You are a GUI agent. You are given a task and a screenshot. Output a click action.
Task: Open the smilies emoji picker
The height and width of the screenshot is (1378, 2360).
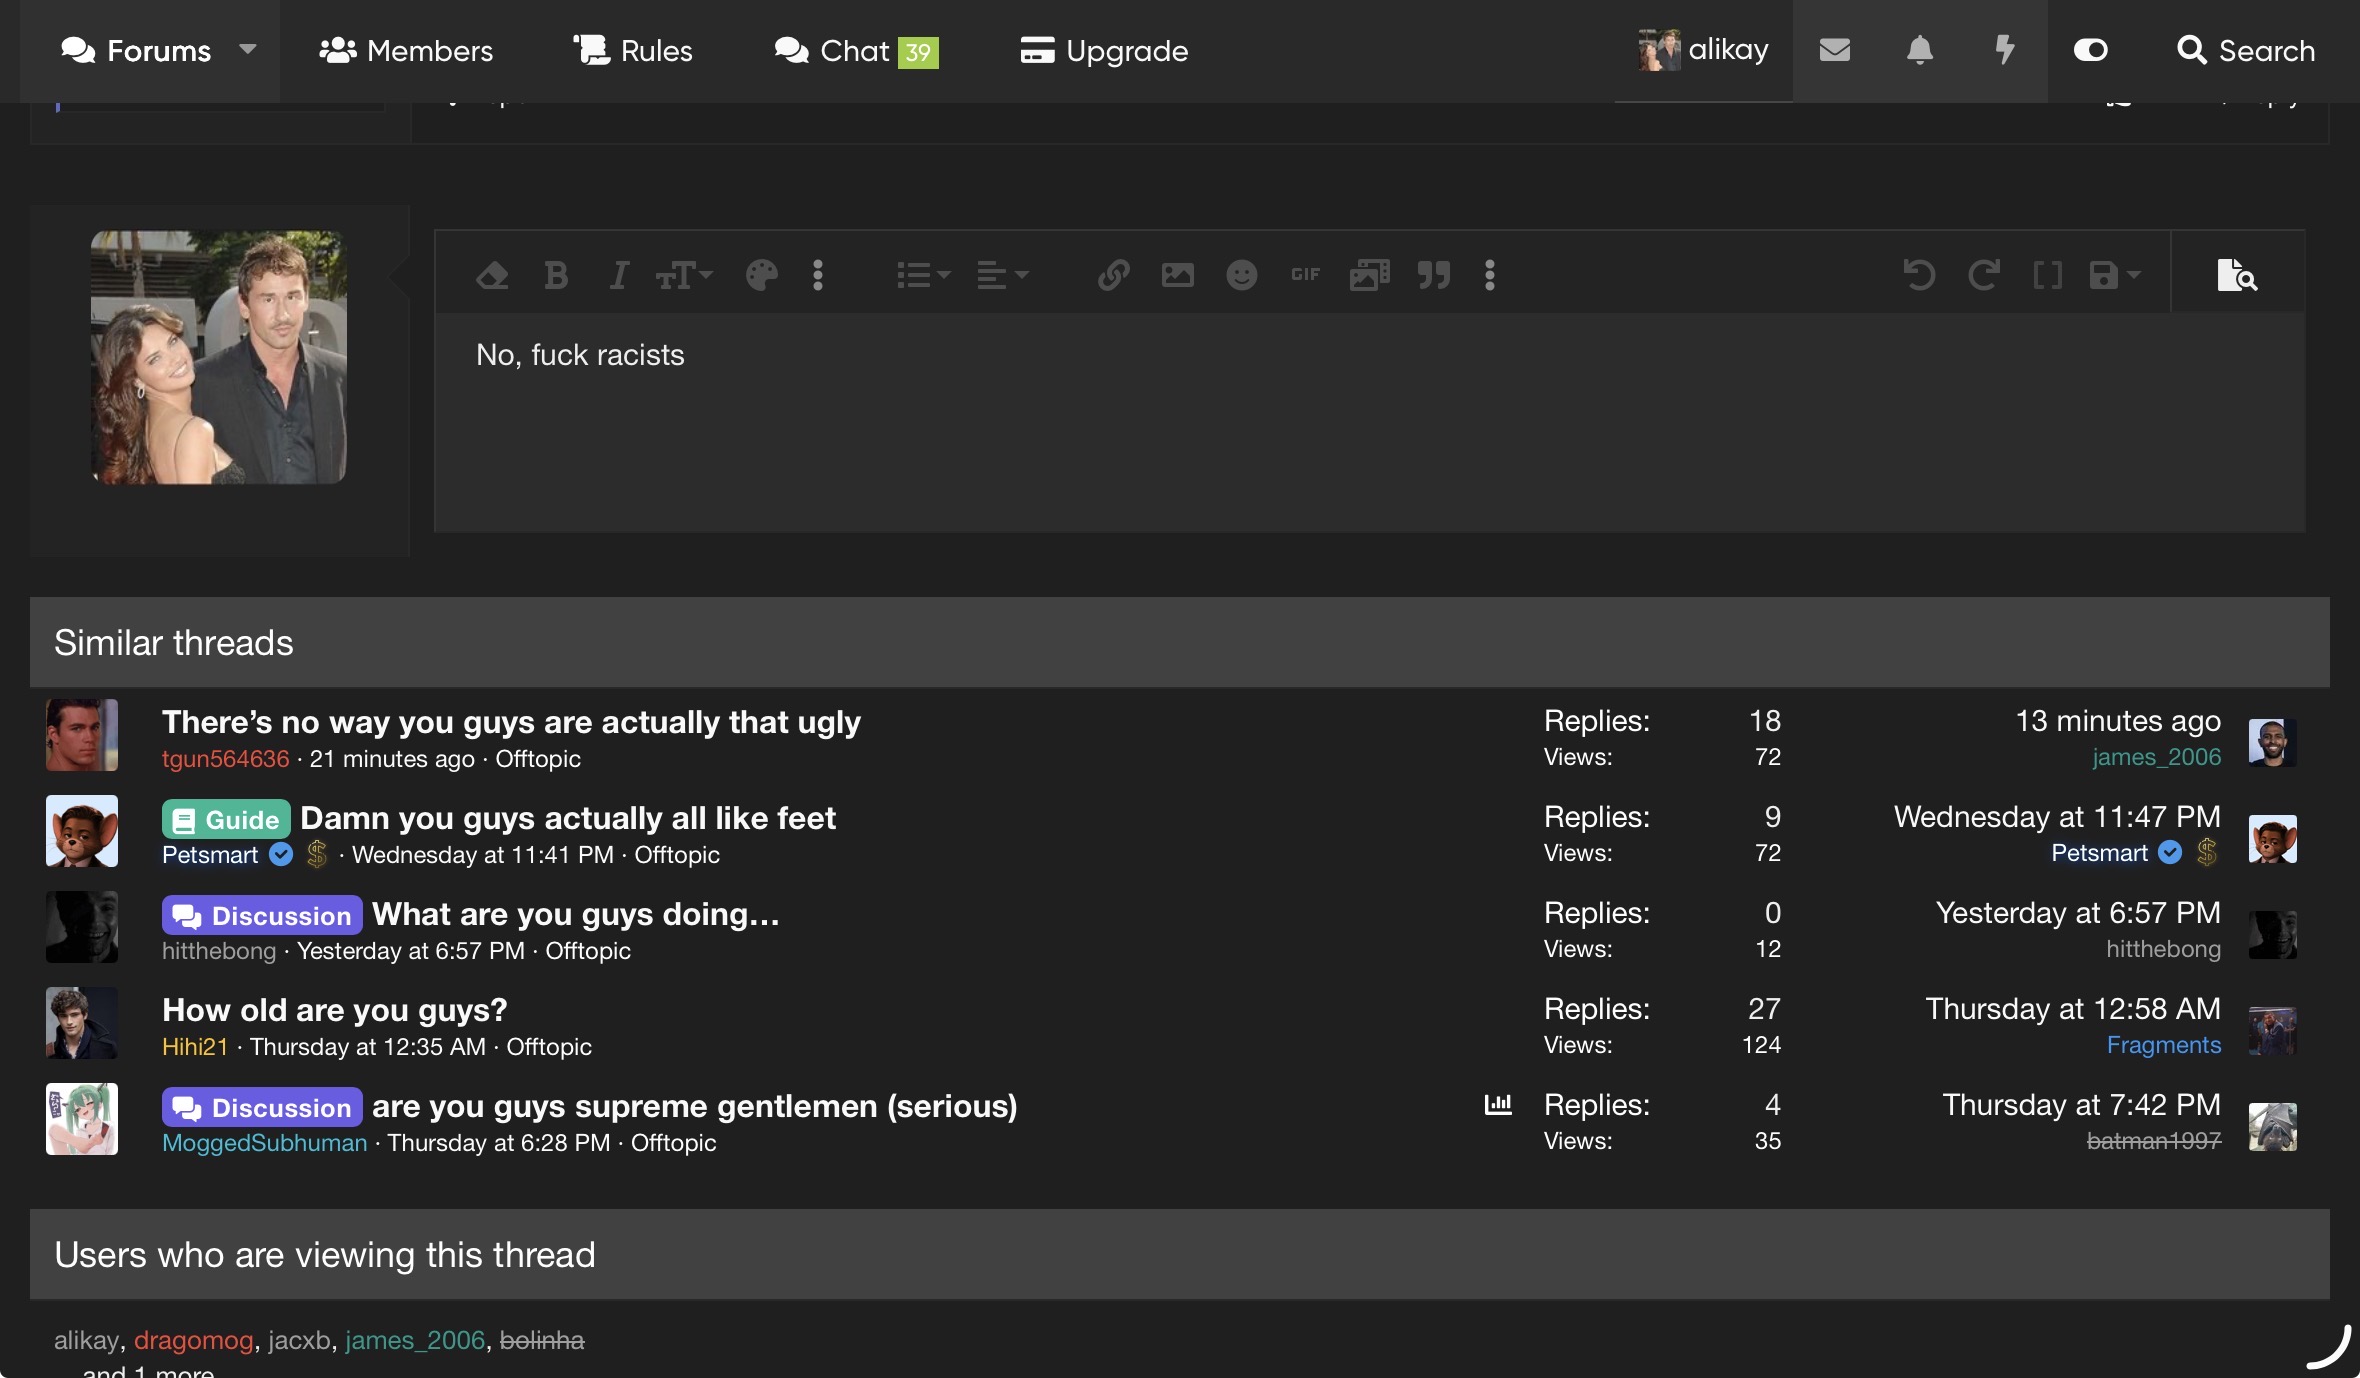(1241, 275)
